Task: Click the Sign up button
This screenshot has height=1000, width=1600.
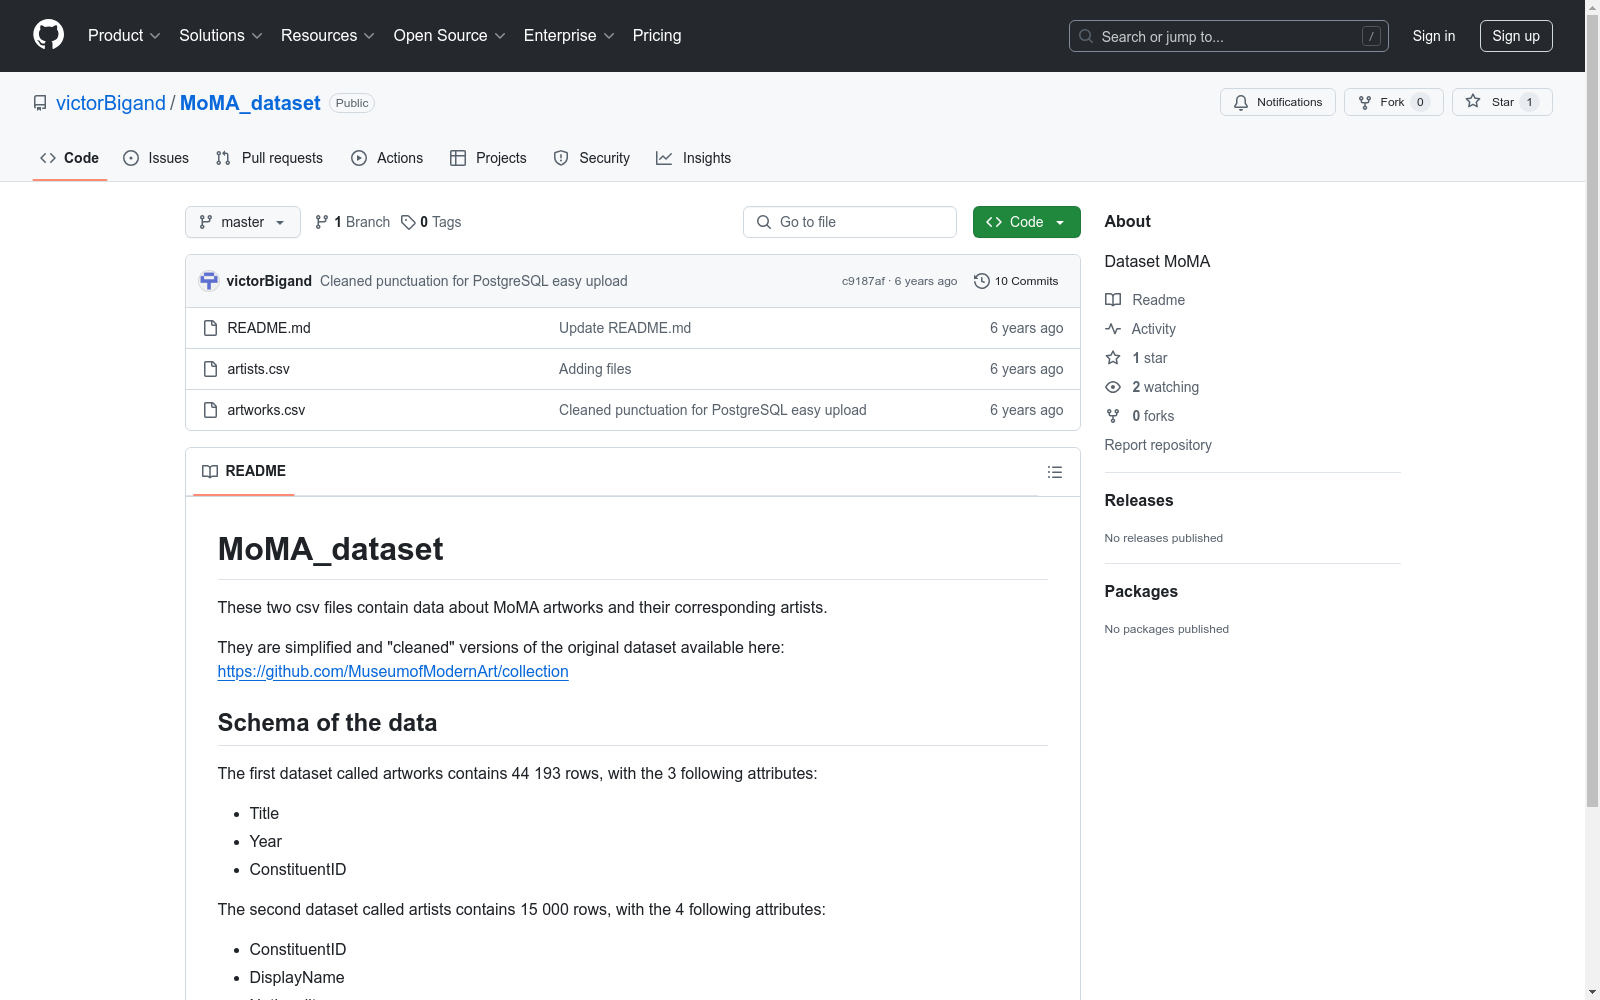Action: coord(1516,36)
